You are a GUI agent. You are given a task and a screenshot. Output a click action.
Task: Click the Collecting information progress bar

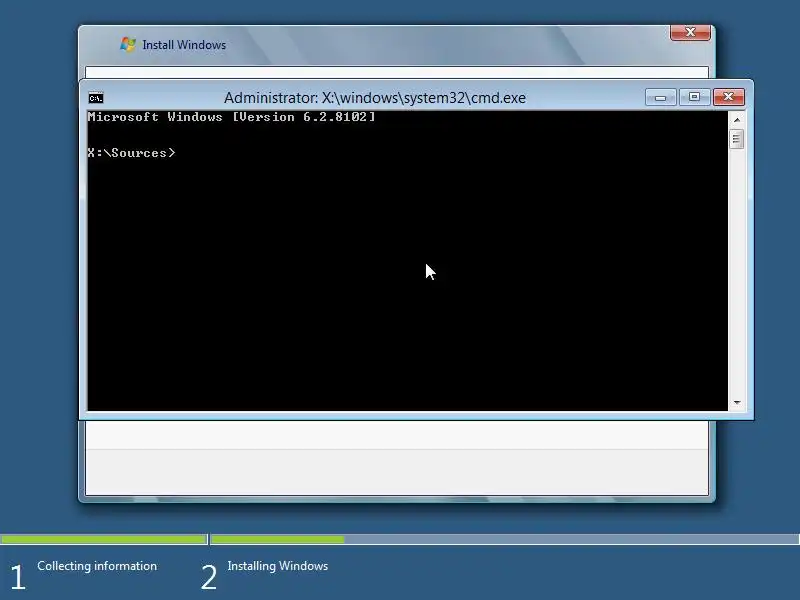[x=104, y=539]
